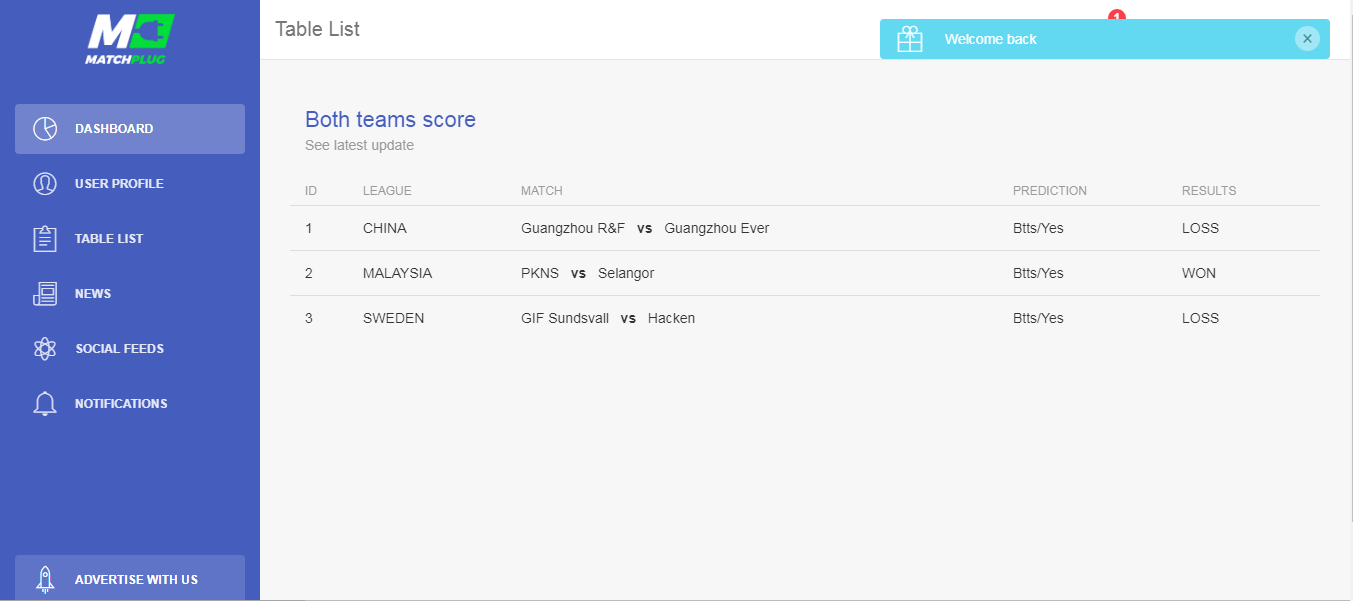Click the Selangor team name
Viewport: 1353px width, 601px height.
pos(626,273)
